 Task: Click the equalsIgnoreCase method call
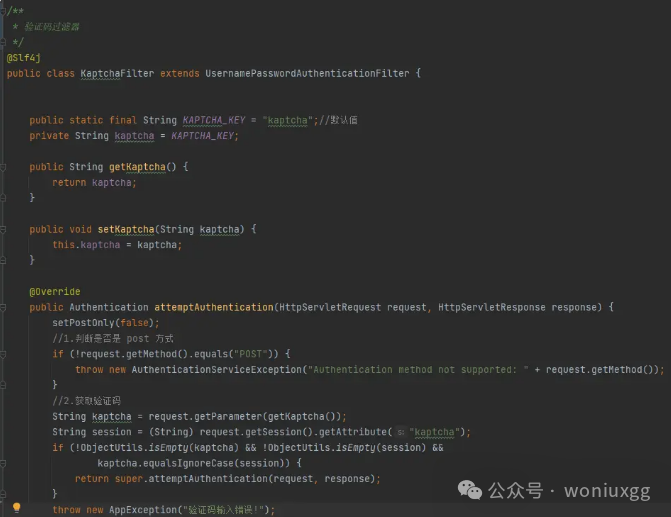pyautogui.click(x=188, y=463)
